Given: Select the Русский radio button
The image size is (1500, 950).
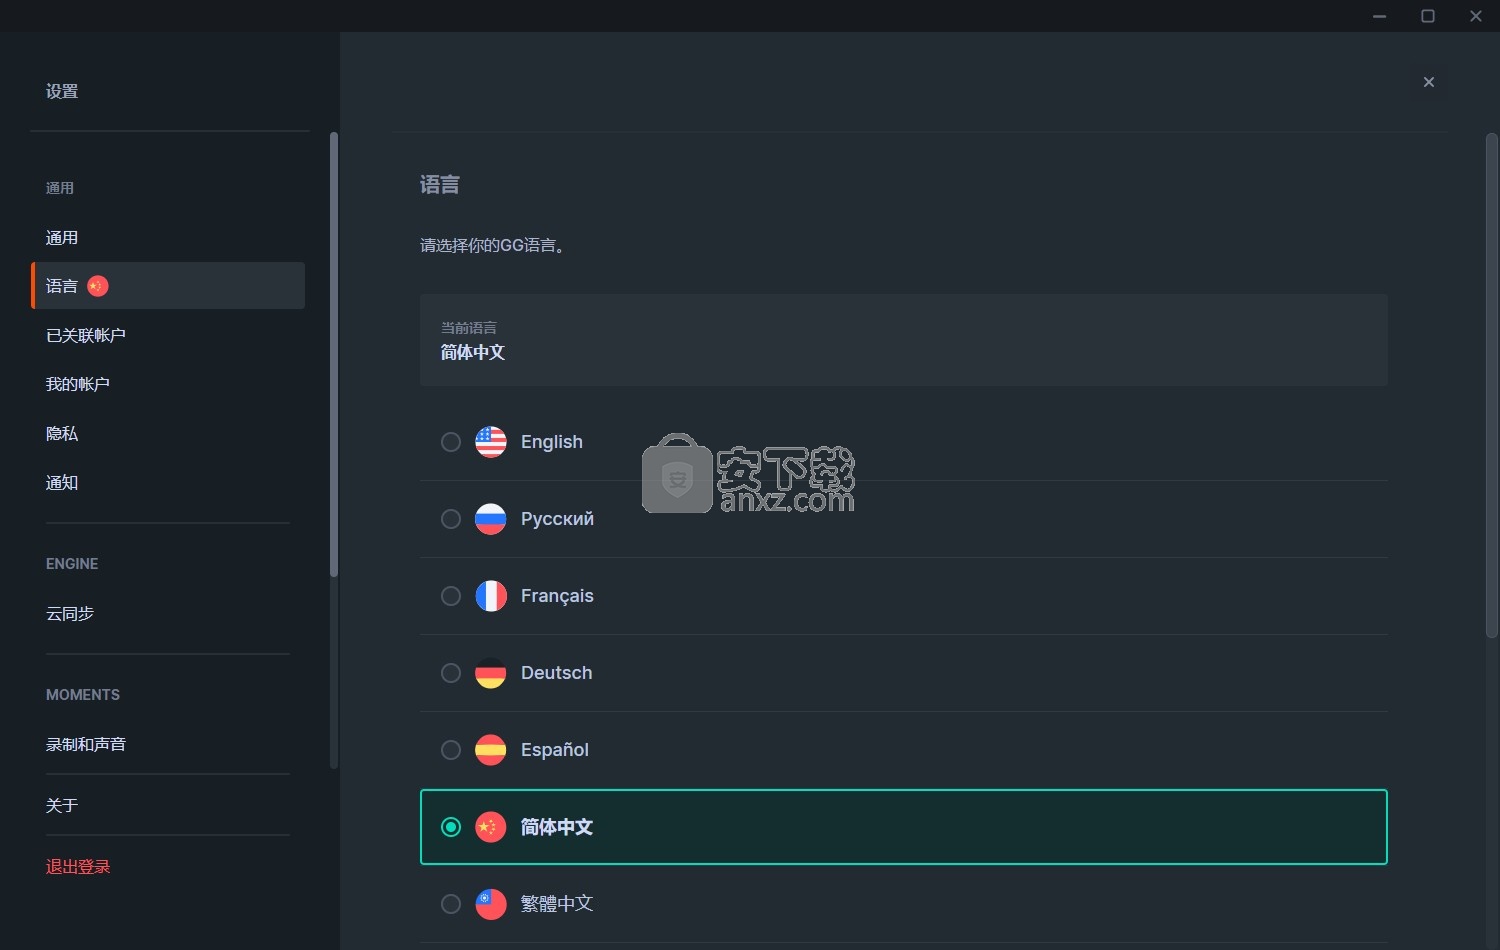Looking at the screenshot, I should pos(451,519).
